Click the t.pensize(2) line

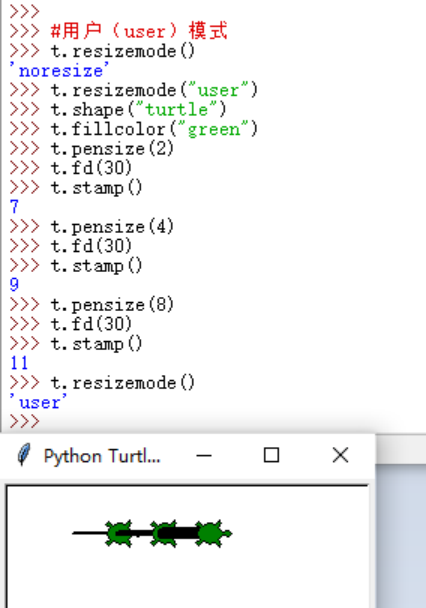tap(112, 149)
